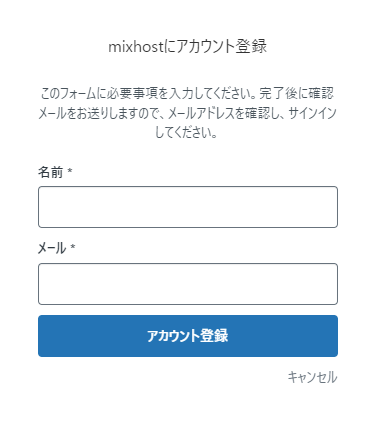Click the required asterisk beside メール
This screenshot has width=377, height=440.
pyautogui.click(x=73, y=247)
